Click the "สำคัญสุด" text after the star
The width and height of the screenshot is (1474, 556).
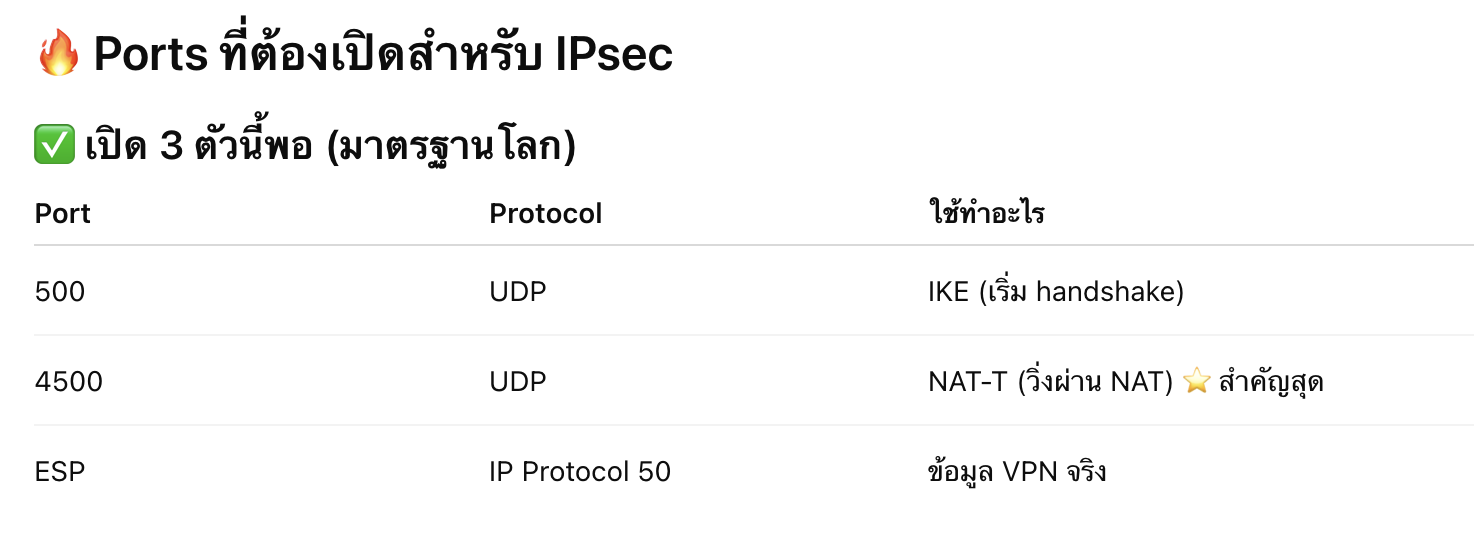click(1271, 382)
